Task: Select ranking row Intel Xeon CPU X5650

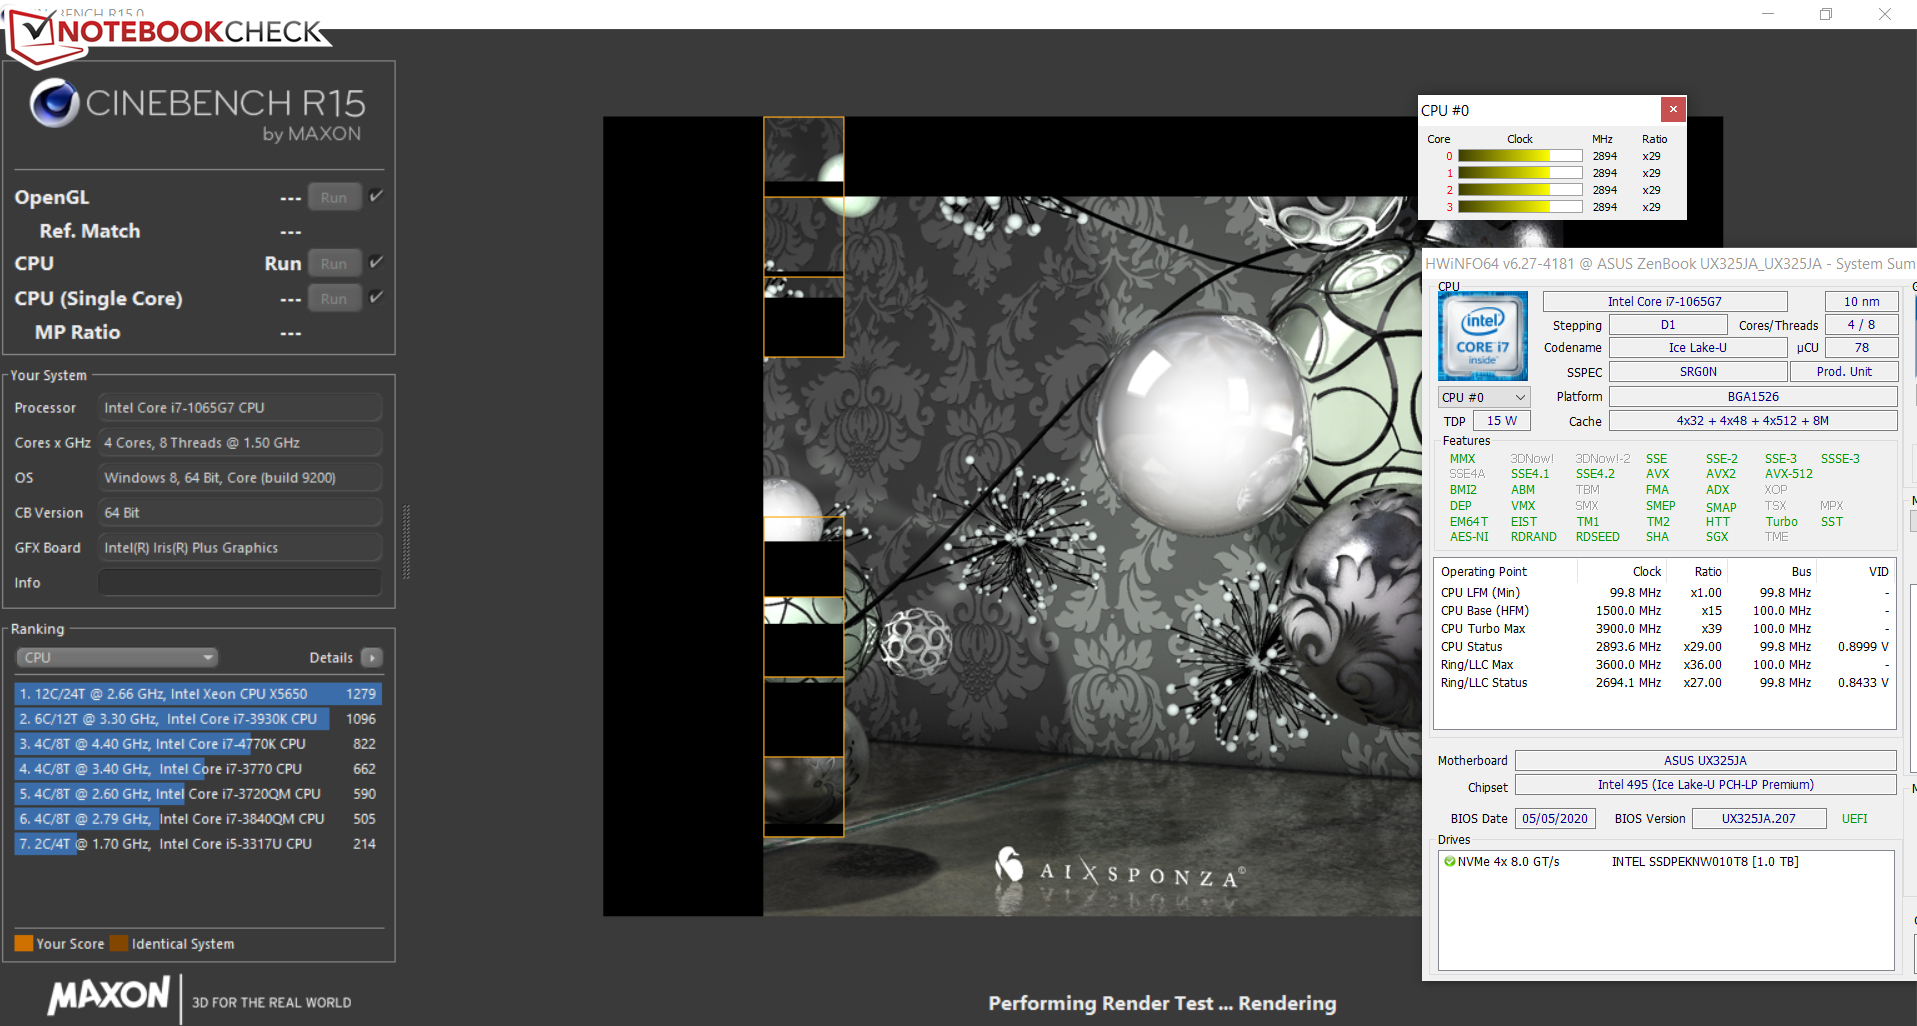Action: [x=198, y=693]
